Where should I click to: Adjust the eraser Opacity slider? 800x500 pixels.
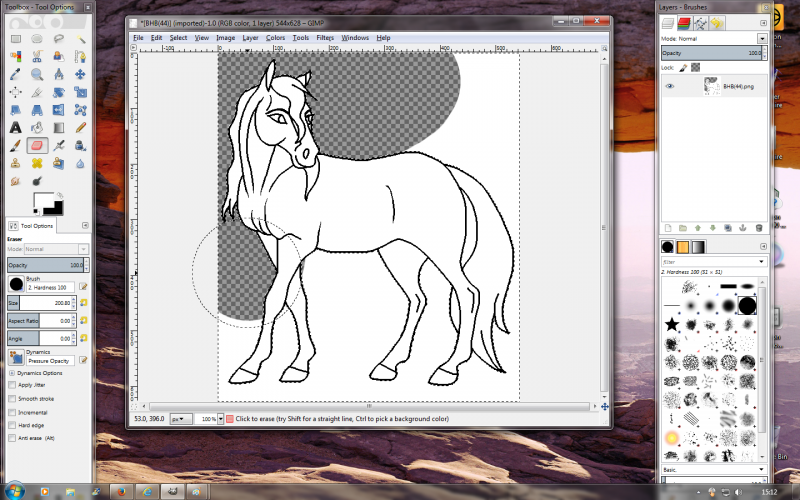(46, 265)
